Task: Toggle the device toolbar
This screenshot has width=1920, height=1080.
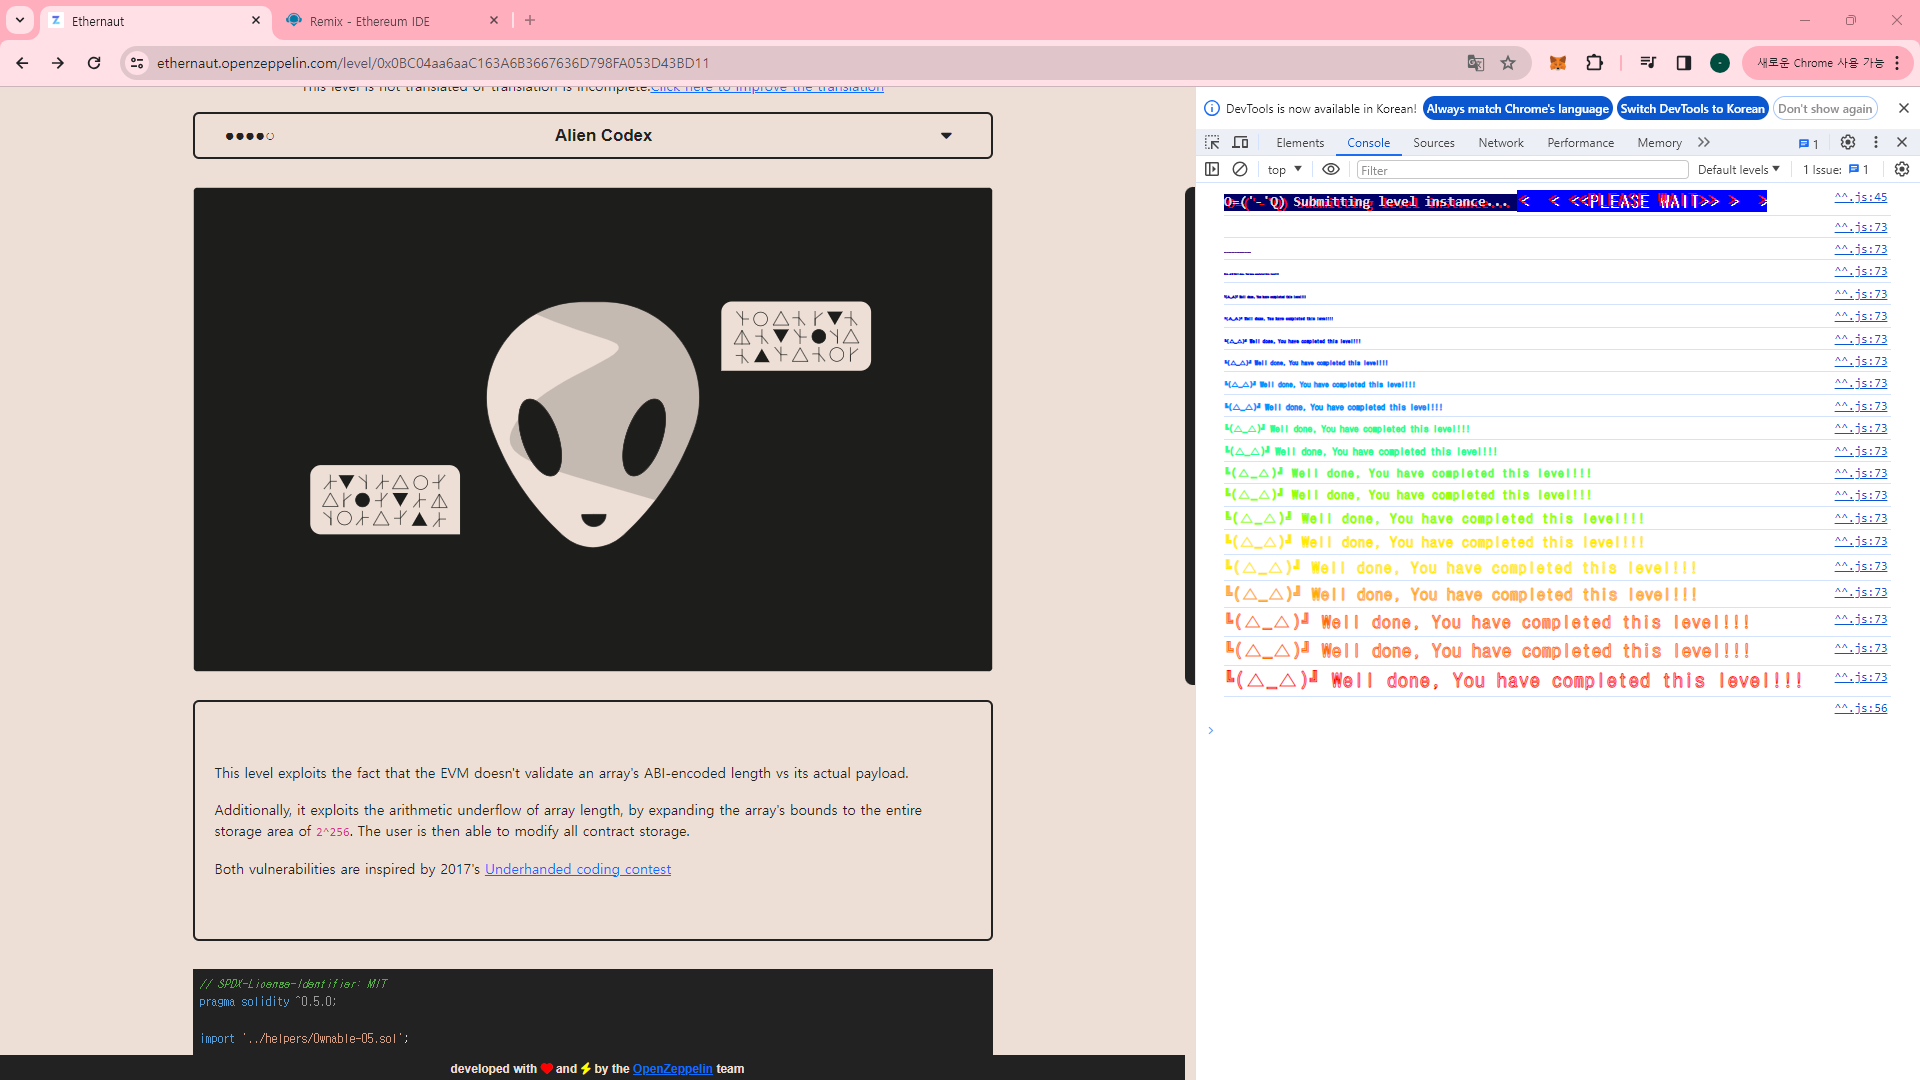Action: (1241, 142)
